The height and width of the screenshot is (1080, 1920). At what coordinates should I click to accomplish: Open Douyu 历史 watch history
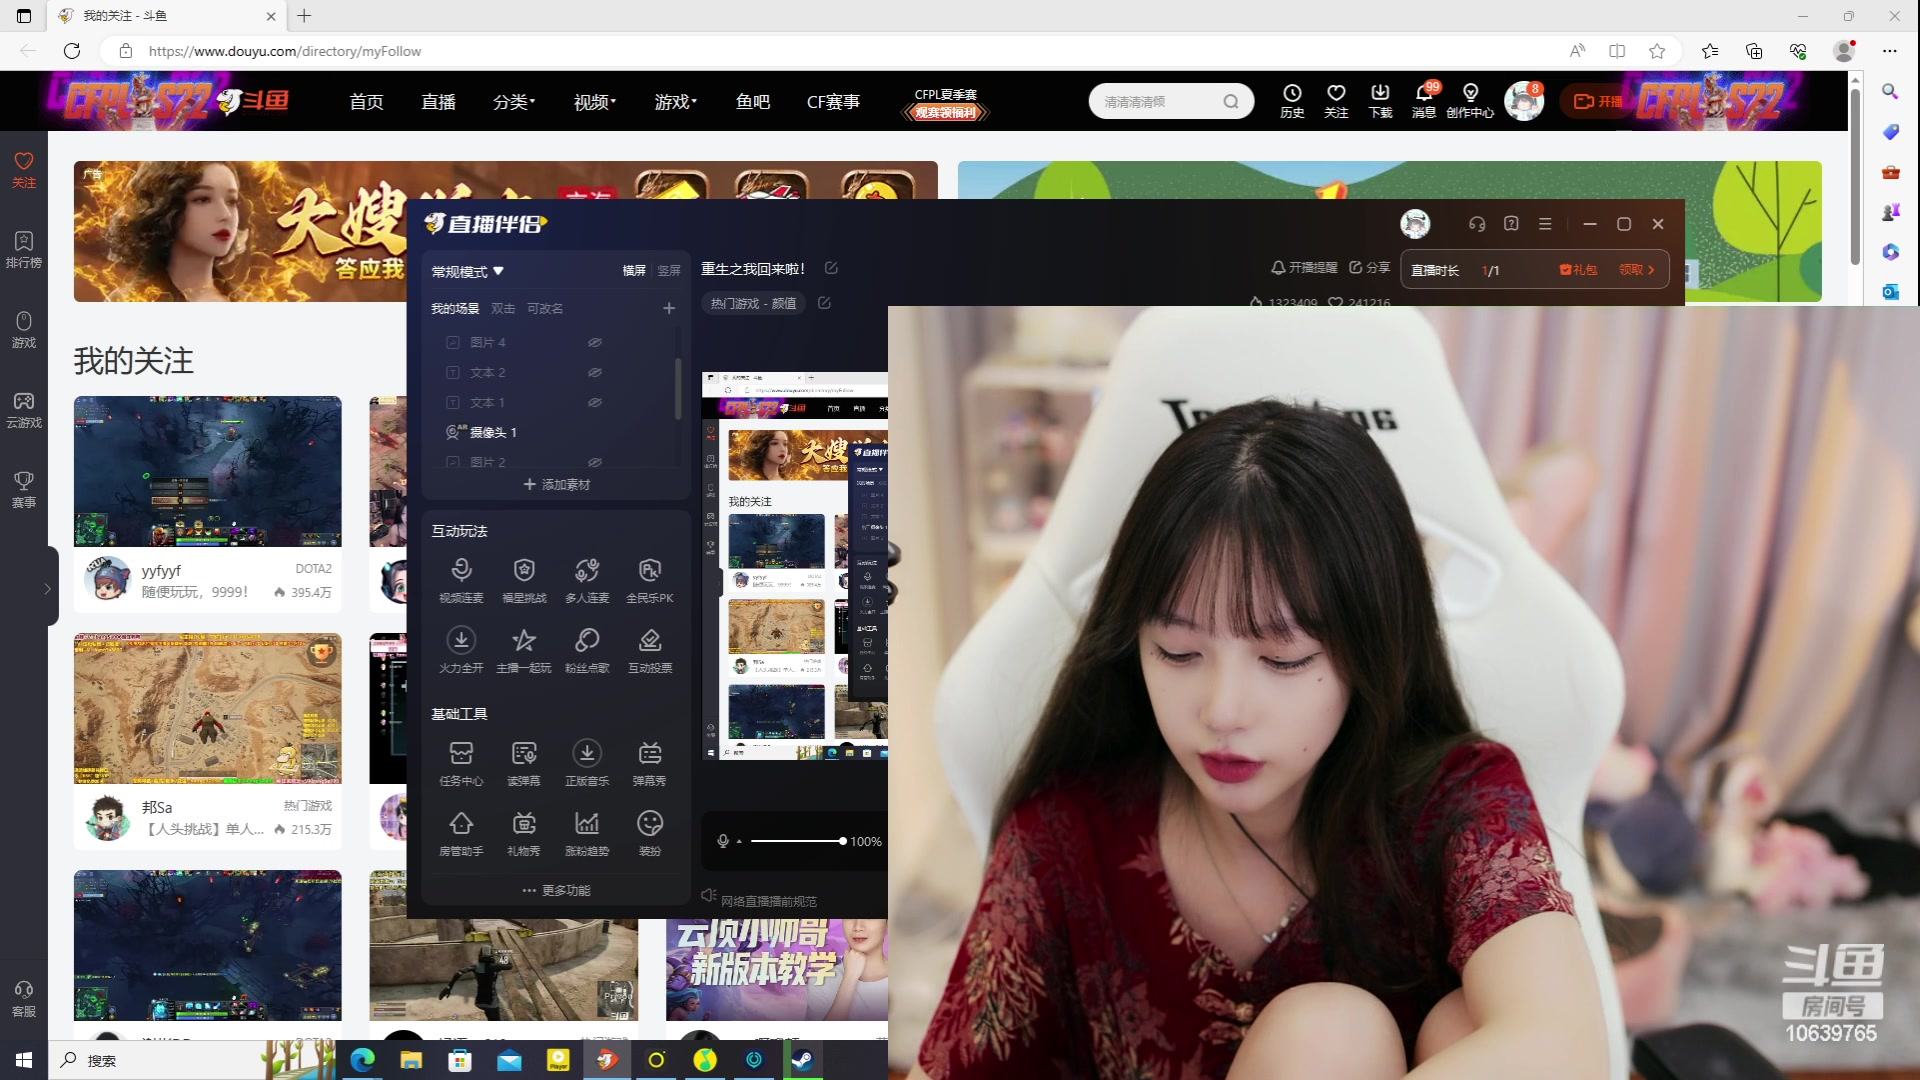(1292, 101)
